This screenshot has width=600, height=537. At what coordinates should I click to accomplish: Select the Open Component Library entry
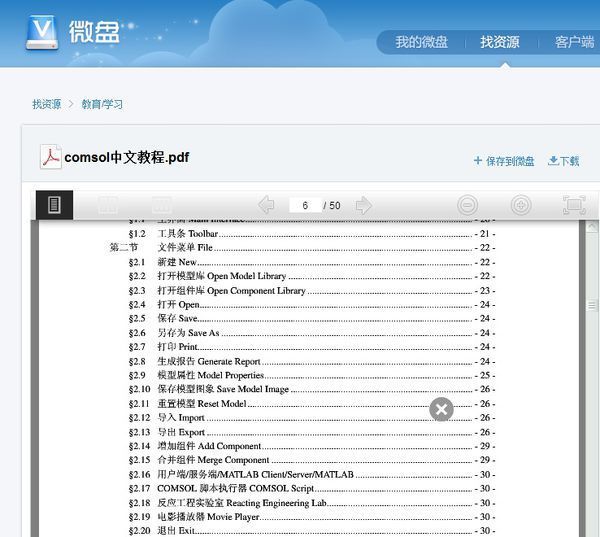(312, 291)
